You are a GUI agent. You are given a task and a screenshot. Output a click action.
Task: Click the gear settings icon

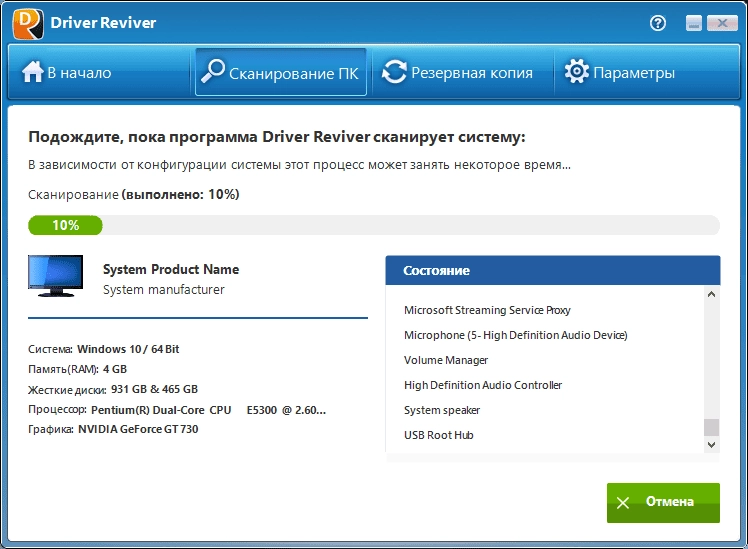[x=576, y=72]
